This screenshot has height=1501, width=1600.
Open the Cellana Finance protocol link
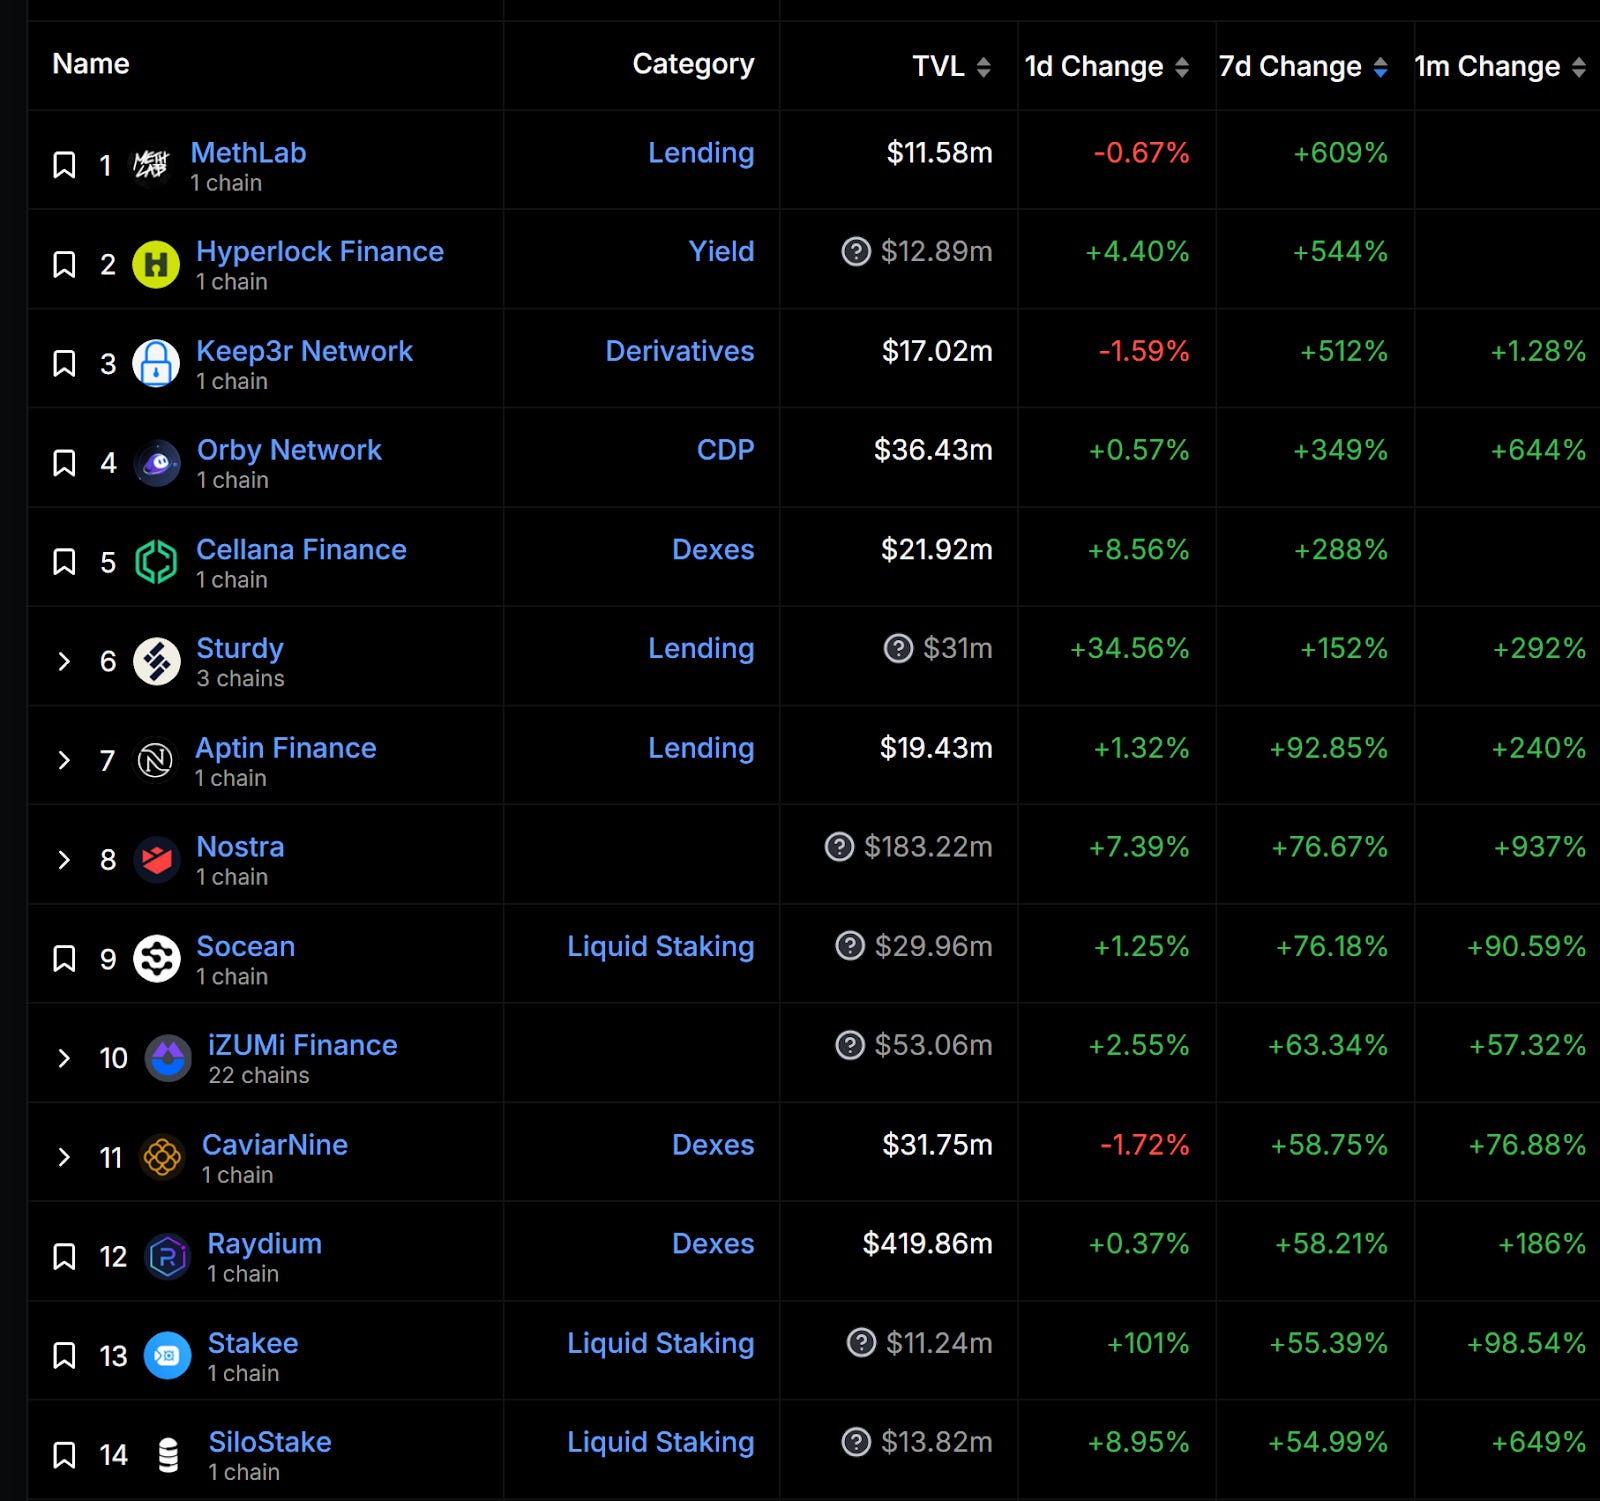pos(301,549)
